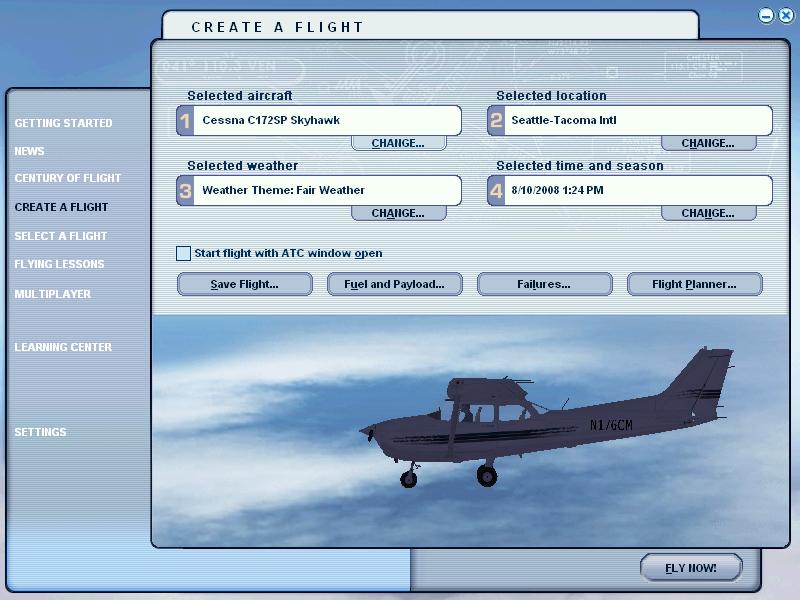This screenshot has height=600, width=800.
Task: Open Settings from the sidebar
Action: [40, 432]
